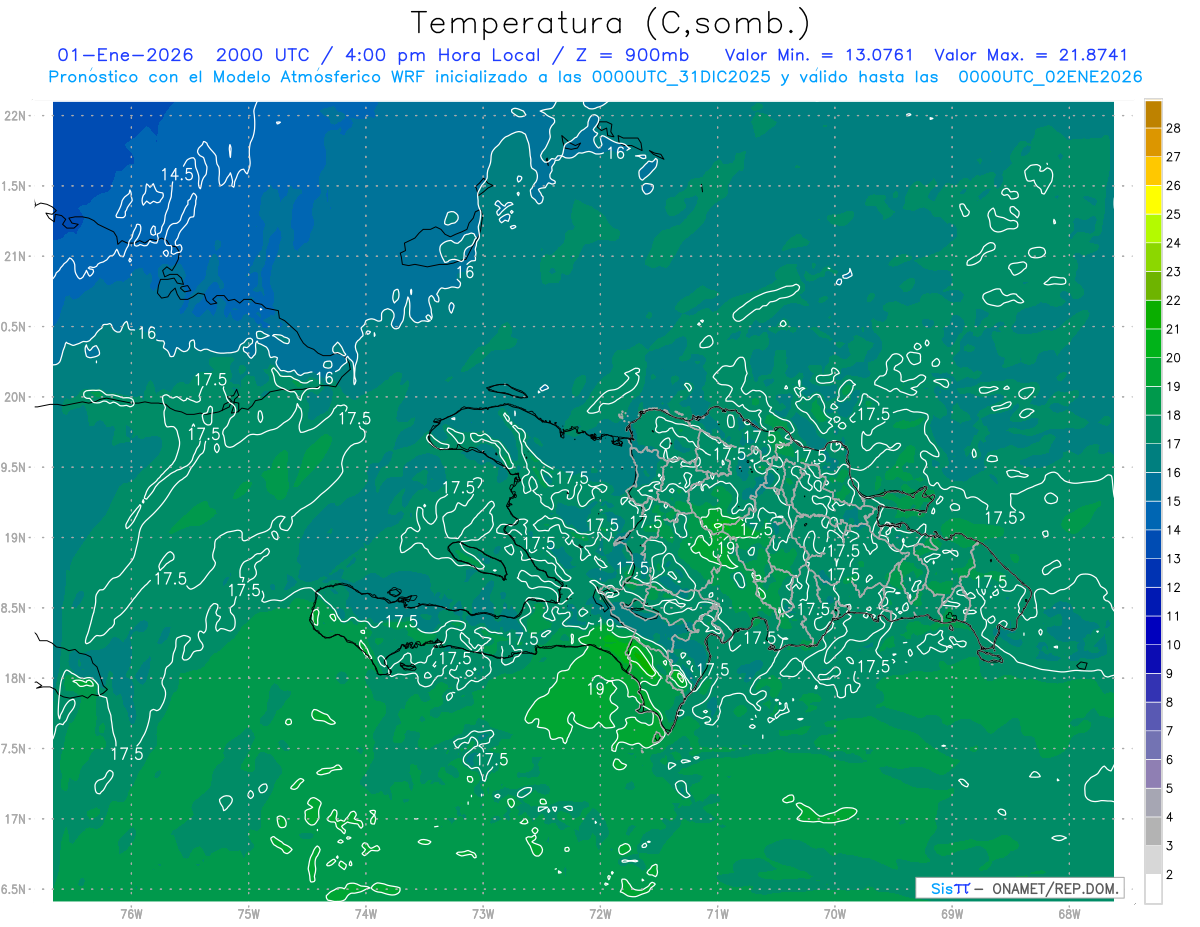Click colorbar label '2'
The image size is (1200, 927).
[x=1170, y=875]
